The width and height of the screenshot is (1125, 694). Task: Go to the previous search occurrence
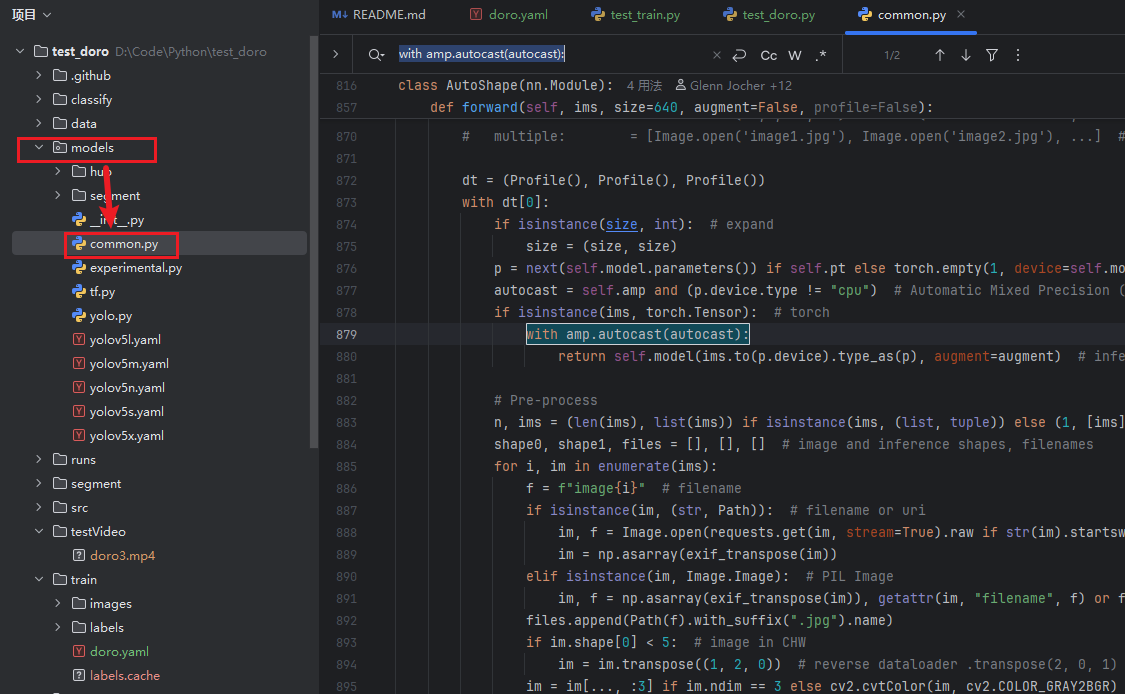940,55
